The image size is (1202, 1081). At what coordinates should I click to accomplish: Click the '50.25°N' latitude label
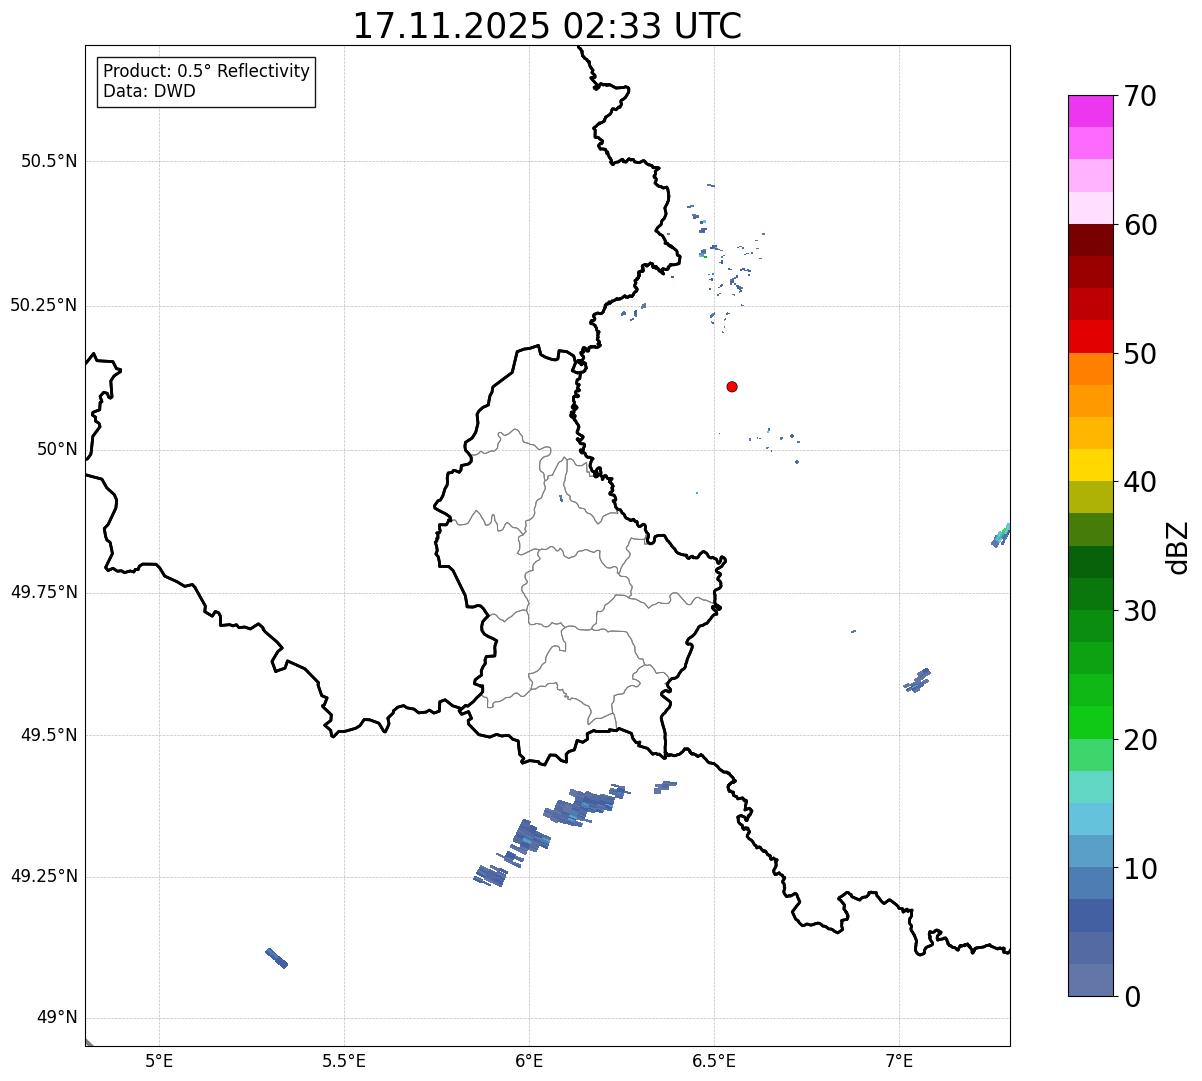(x=43, y=305)
